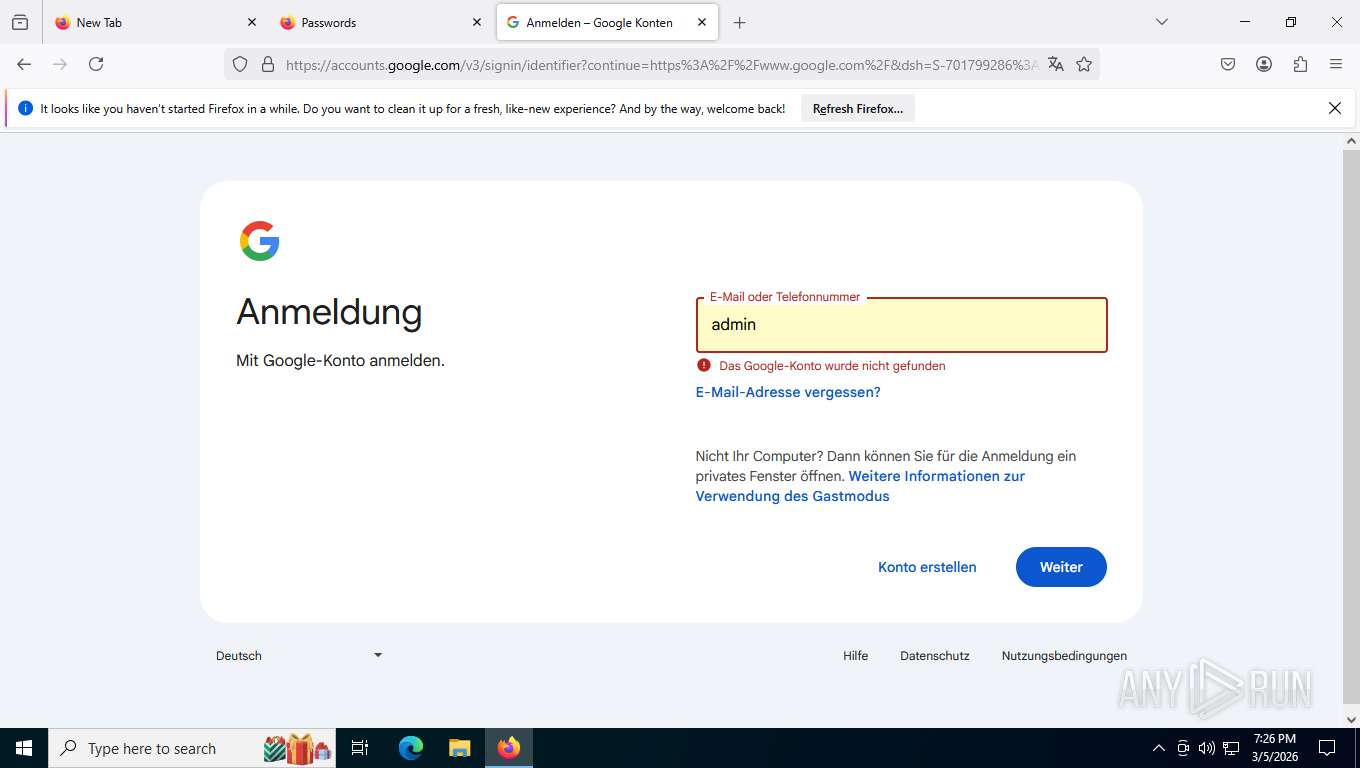The width and height of the screenshot is (1360, 768).
Task: Click the Weiter button
Action: pos(1061,567)
